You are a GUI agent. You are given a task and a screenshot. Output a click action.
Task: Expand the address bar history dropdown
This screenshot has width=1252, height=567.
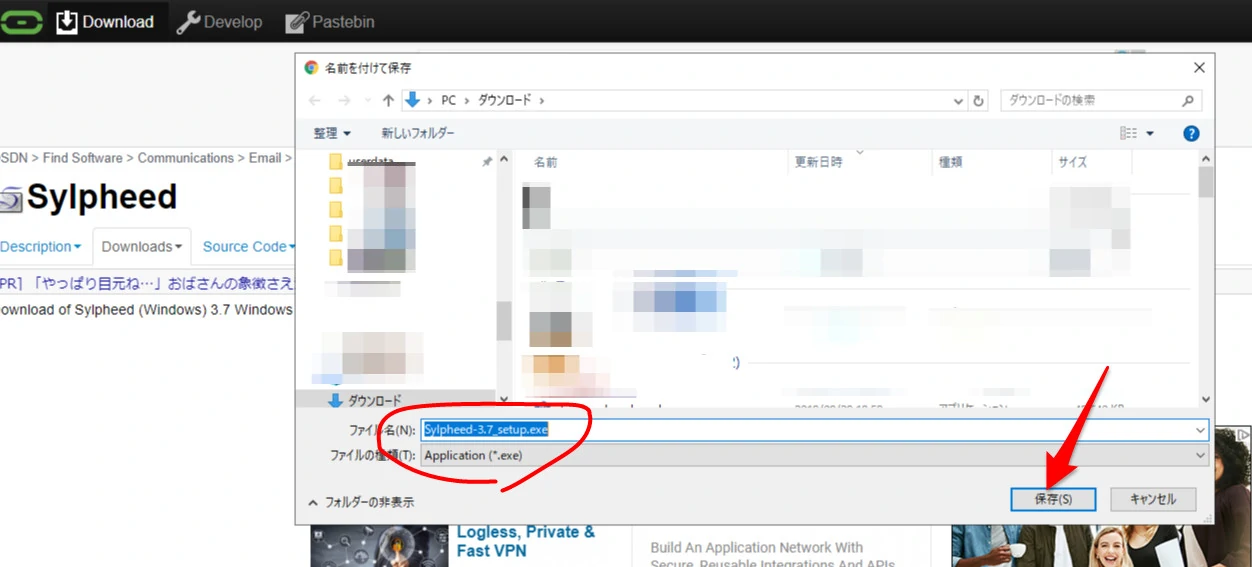958,101
